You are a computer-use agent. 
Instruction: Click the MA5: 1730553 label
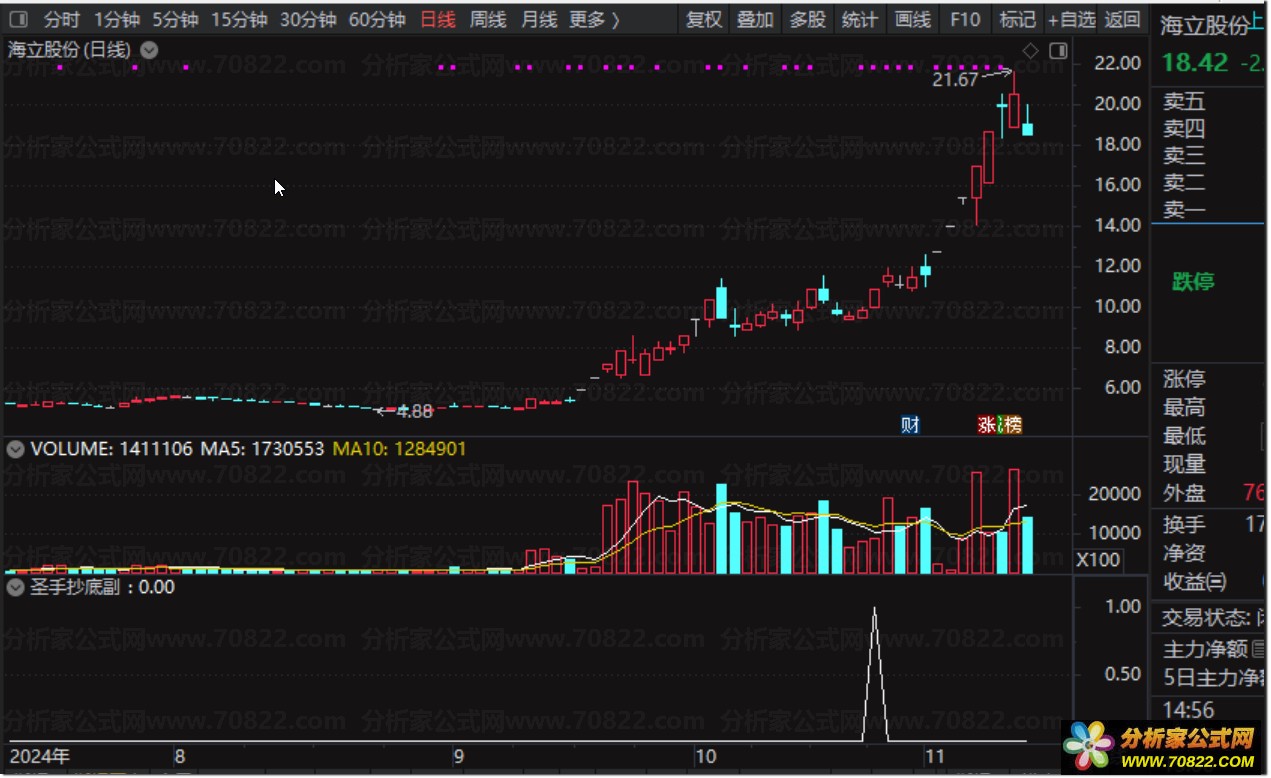[262, 449]
